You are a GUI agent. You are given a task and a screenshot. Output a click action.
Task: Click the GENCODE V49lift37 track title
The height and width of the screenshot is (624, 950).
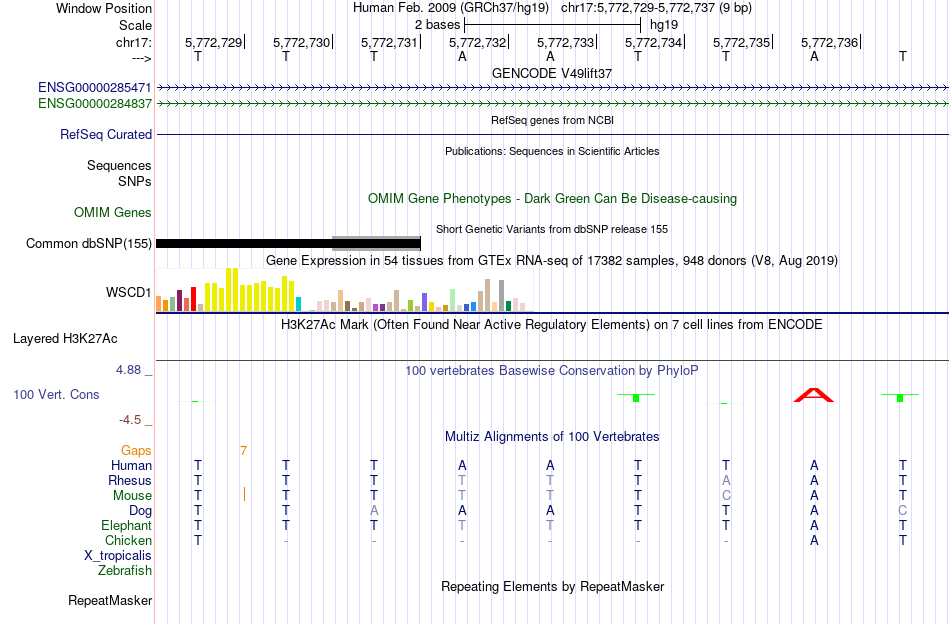coord(552,73)
